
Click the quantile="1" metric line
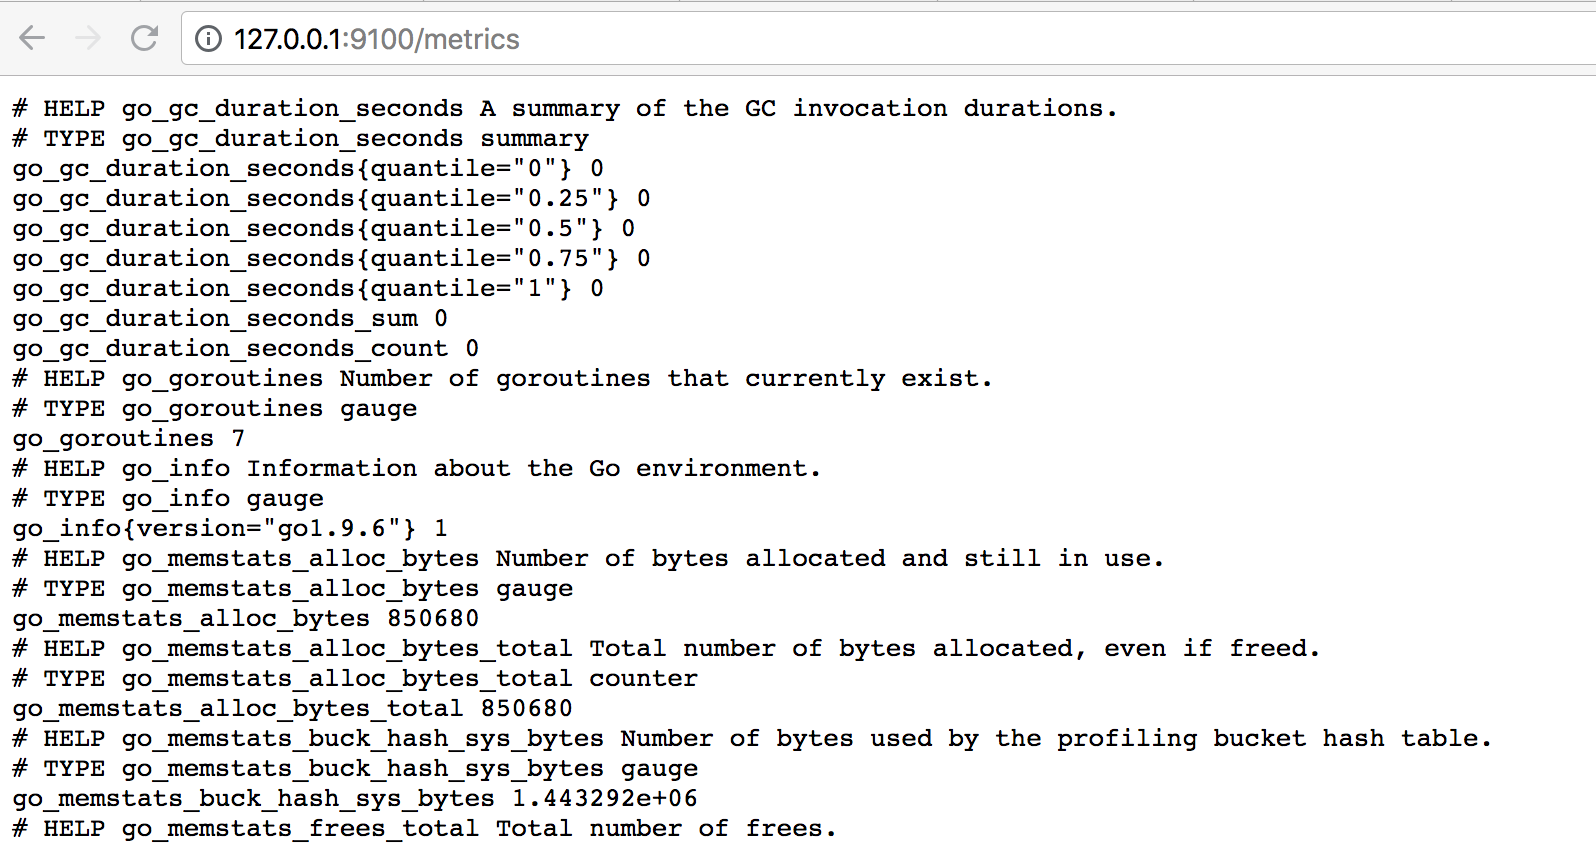[308, 289]
